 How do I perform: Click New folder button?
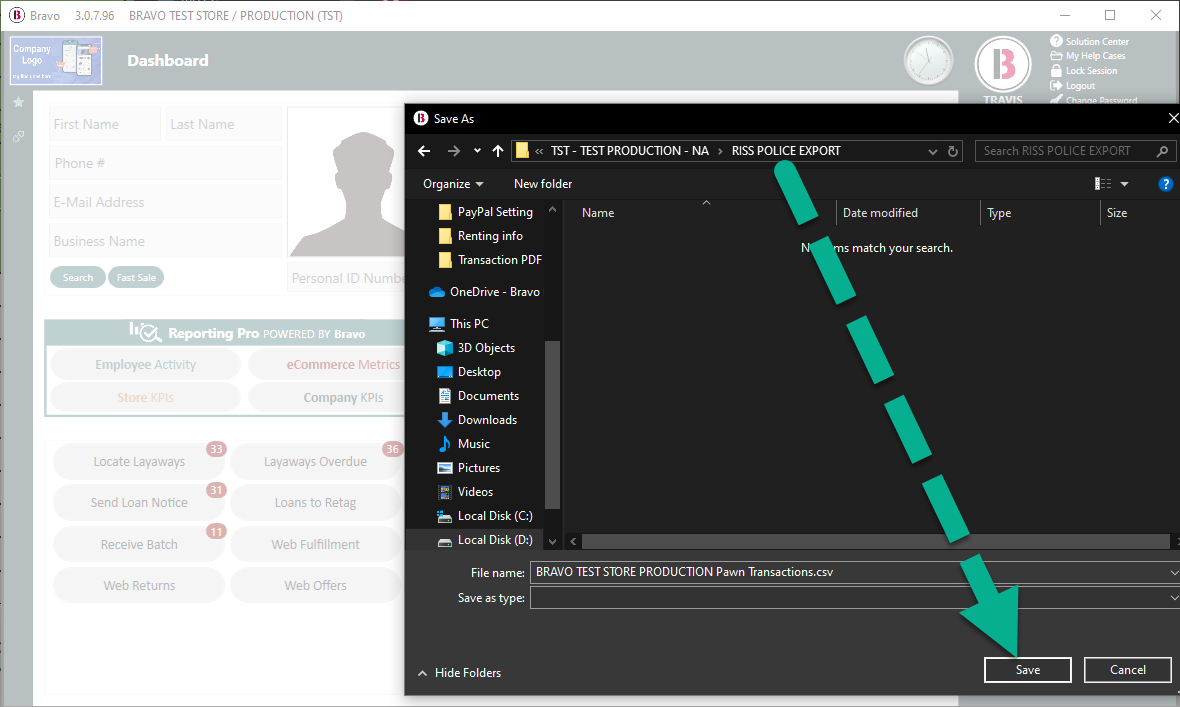click(x=543, y=184)
